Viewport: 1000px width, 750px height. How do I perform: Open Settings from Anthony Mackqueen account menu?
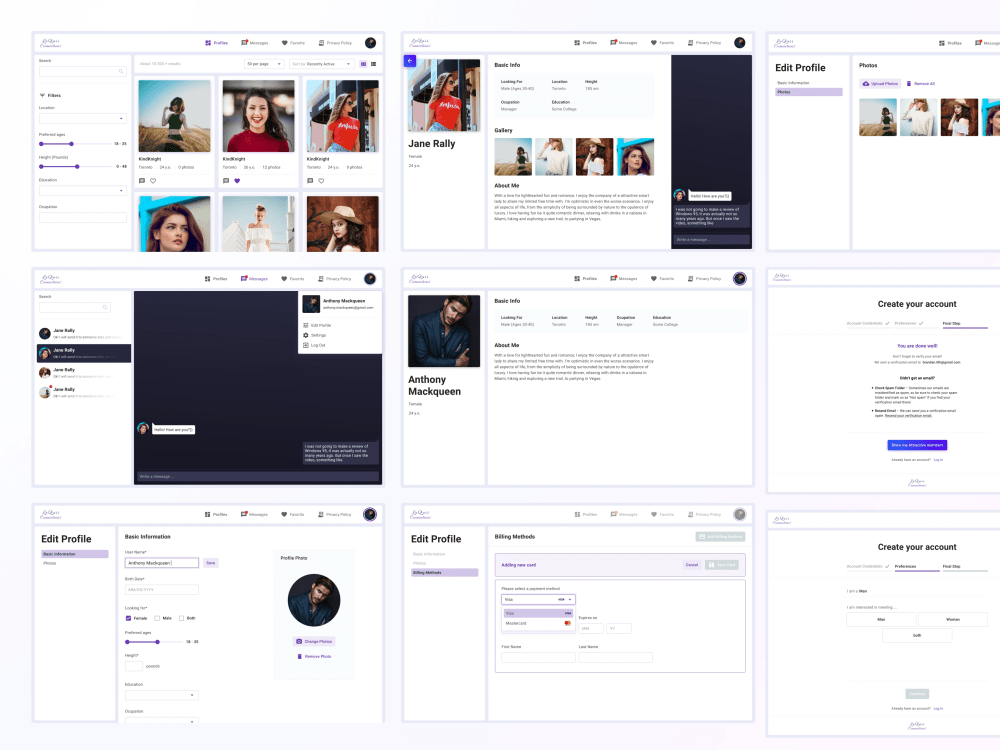coord(315,335)
